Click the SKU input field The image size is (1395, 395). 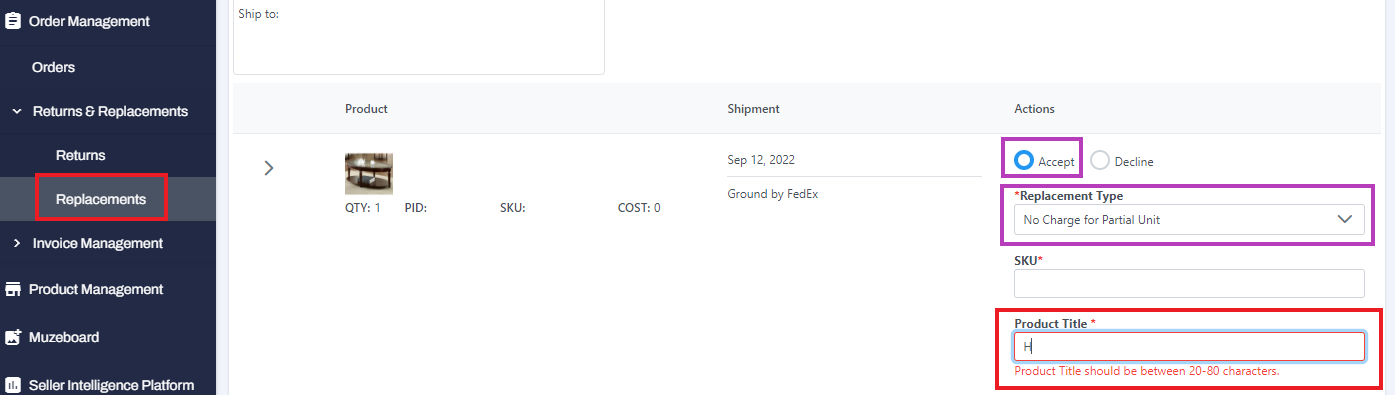coord(1189,284)
